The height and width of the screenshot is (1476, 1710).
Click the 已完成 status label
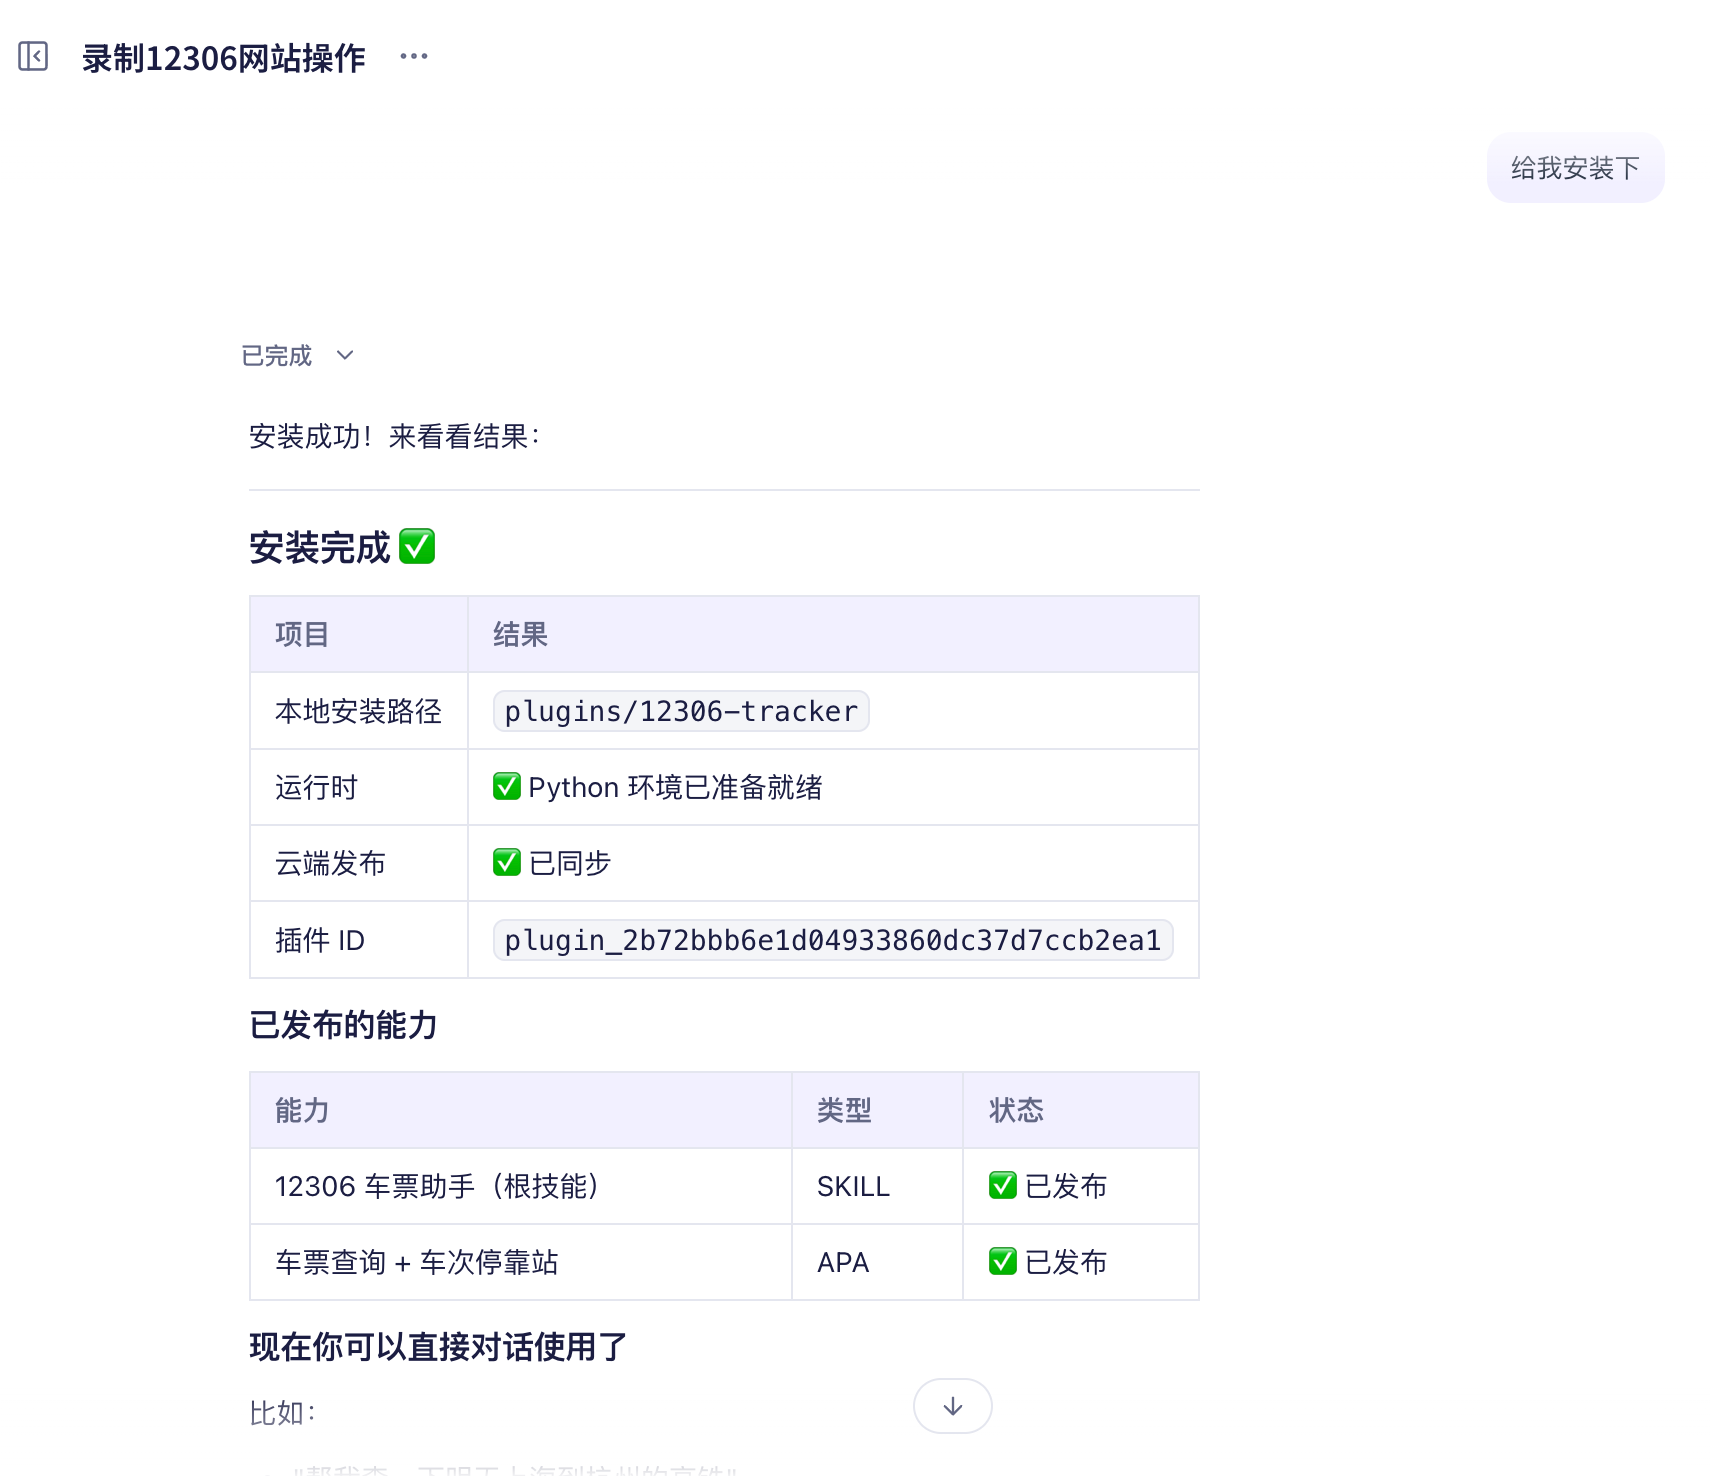277,356
